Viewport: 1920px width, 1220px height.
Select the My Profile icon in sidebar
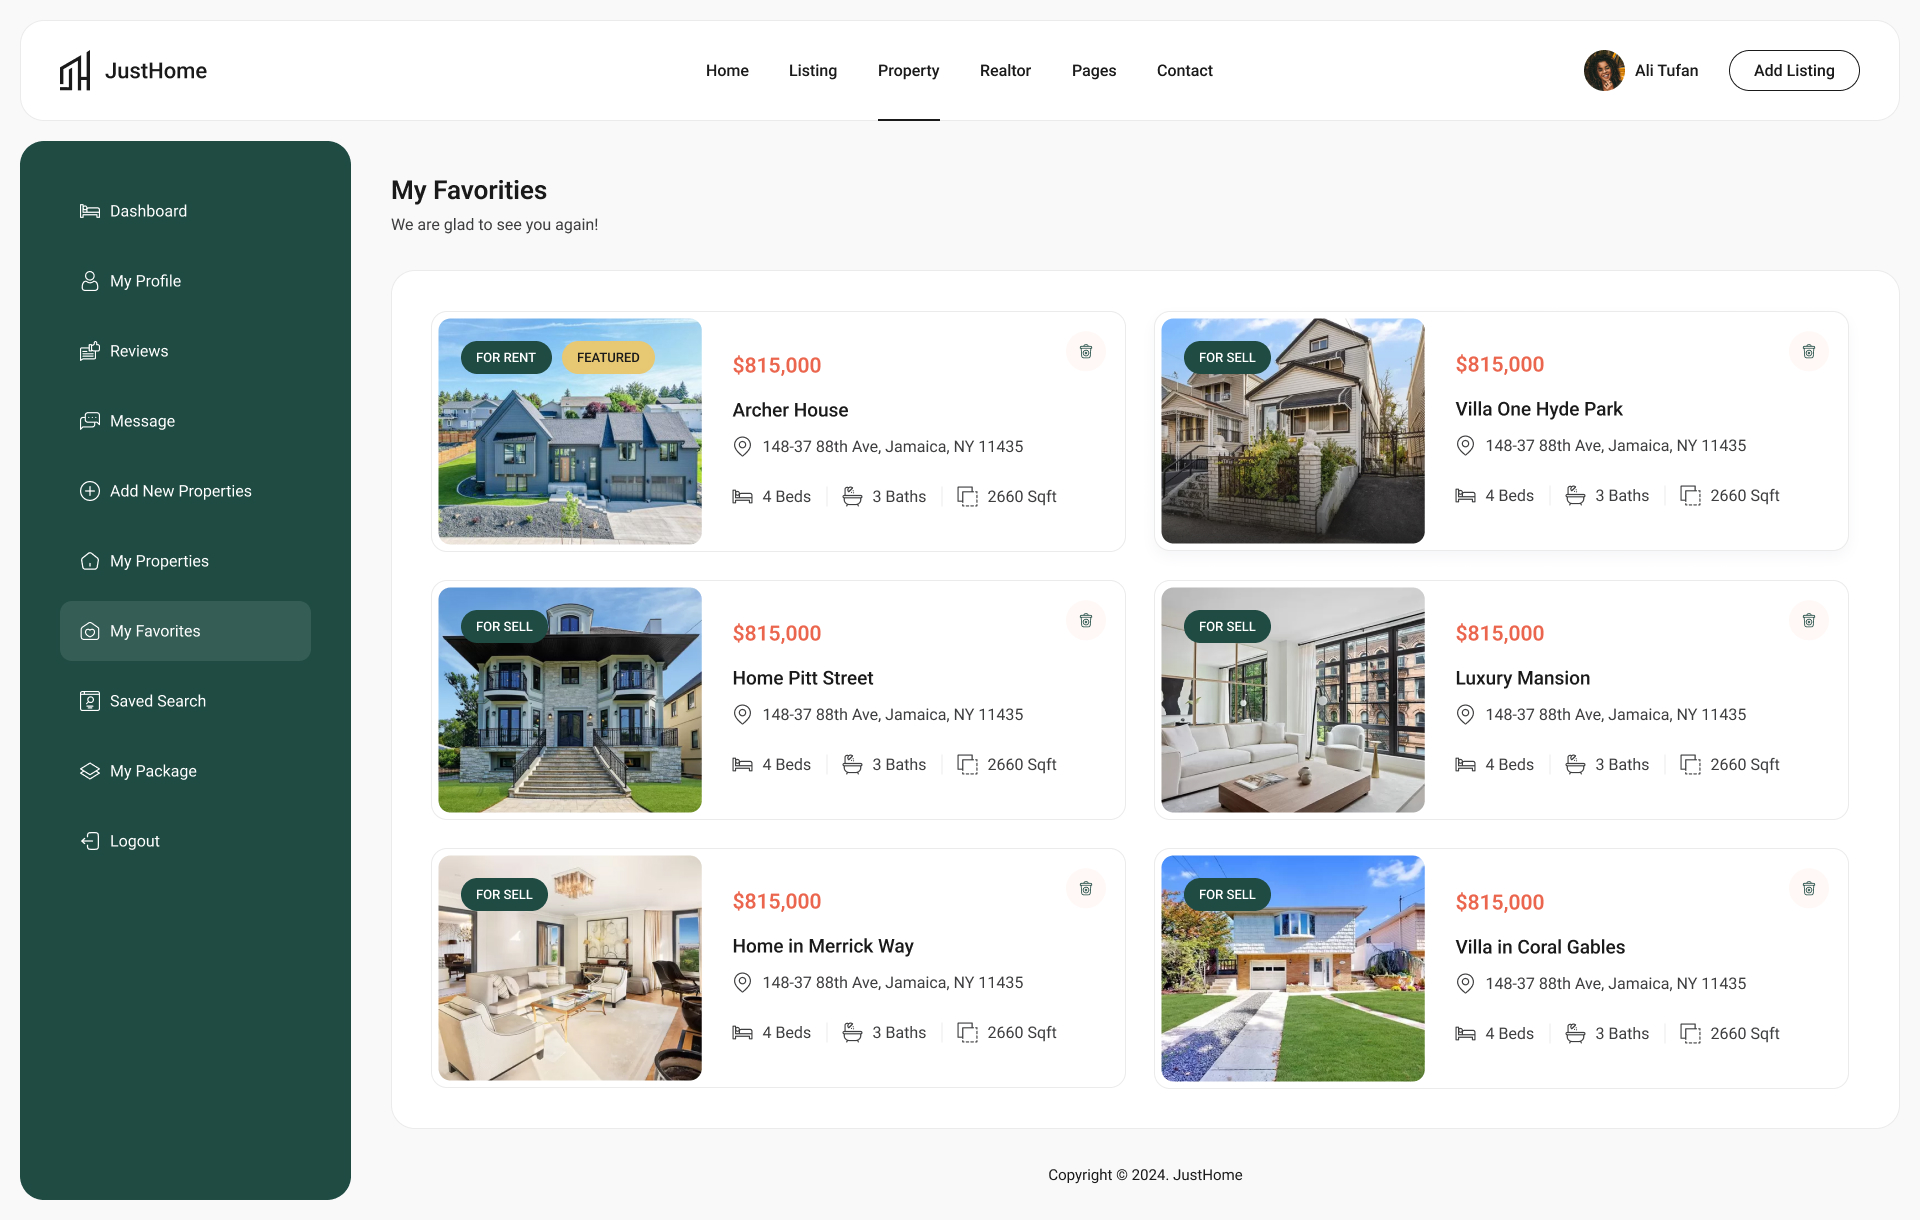(x=90, y=281)
